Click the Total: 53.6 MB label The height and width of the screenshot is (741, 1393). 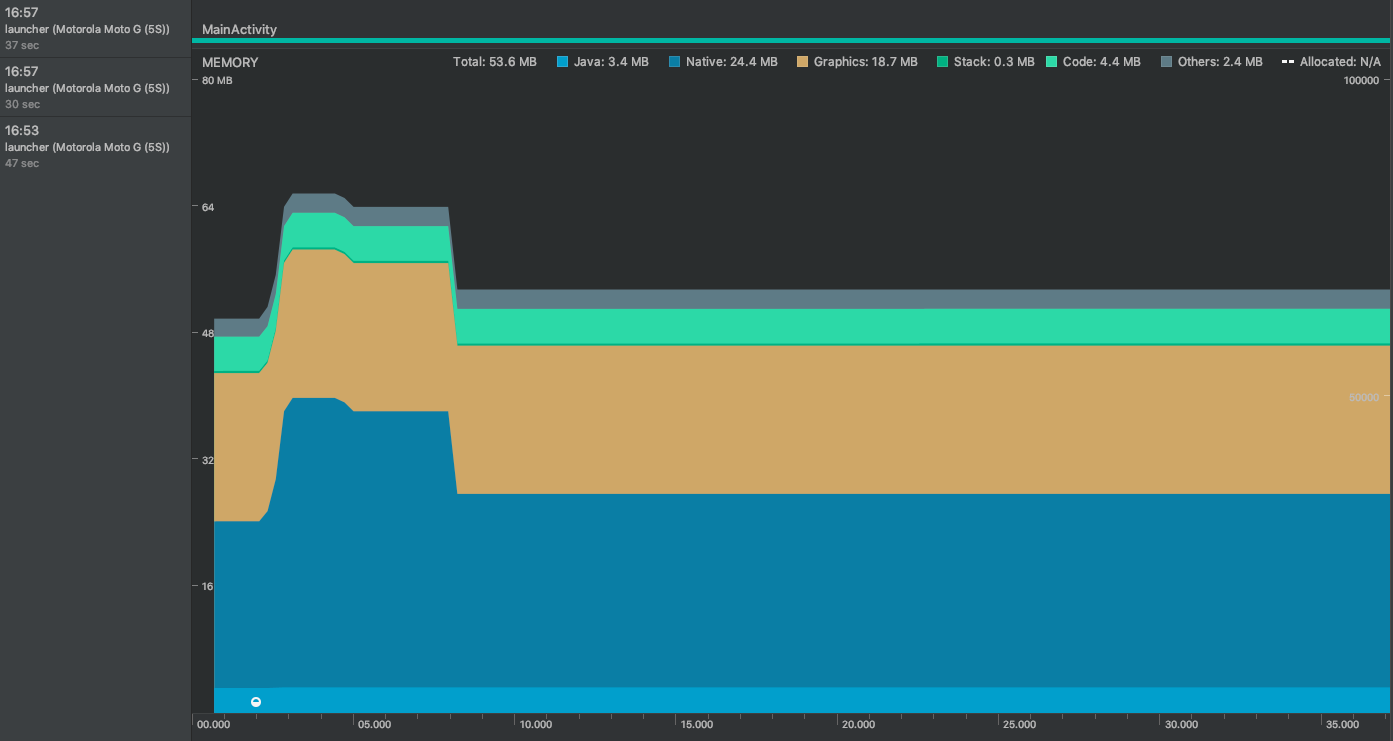coord(495,61)
